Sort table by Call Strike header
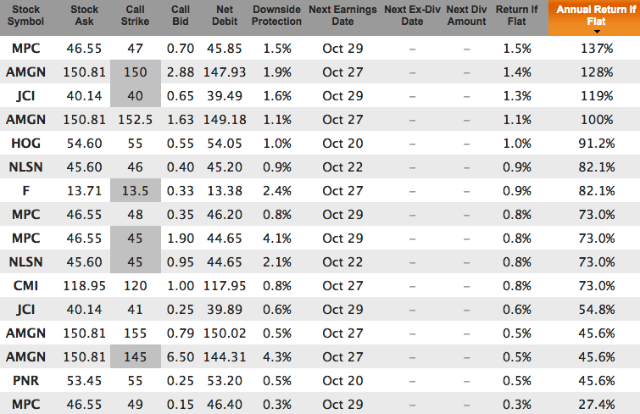 135,16
